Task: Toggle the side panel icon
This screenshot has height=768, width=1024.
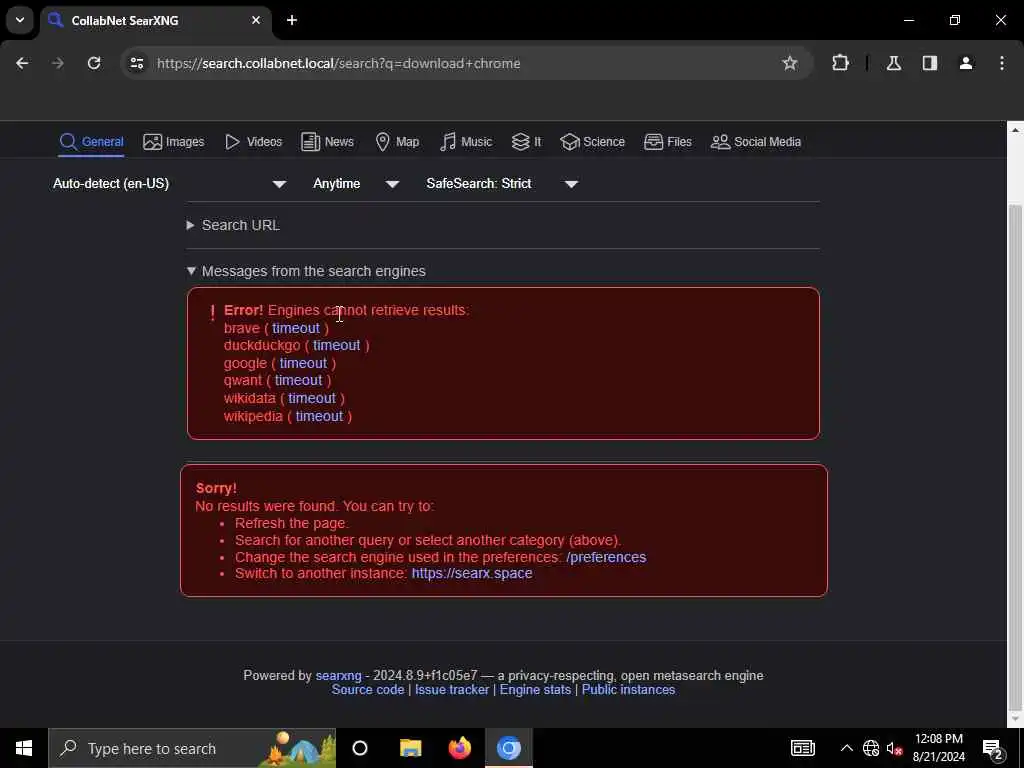Action: (929, 63)
